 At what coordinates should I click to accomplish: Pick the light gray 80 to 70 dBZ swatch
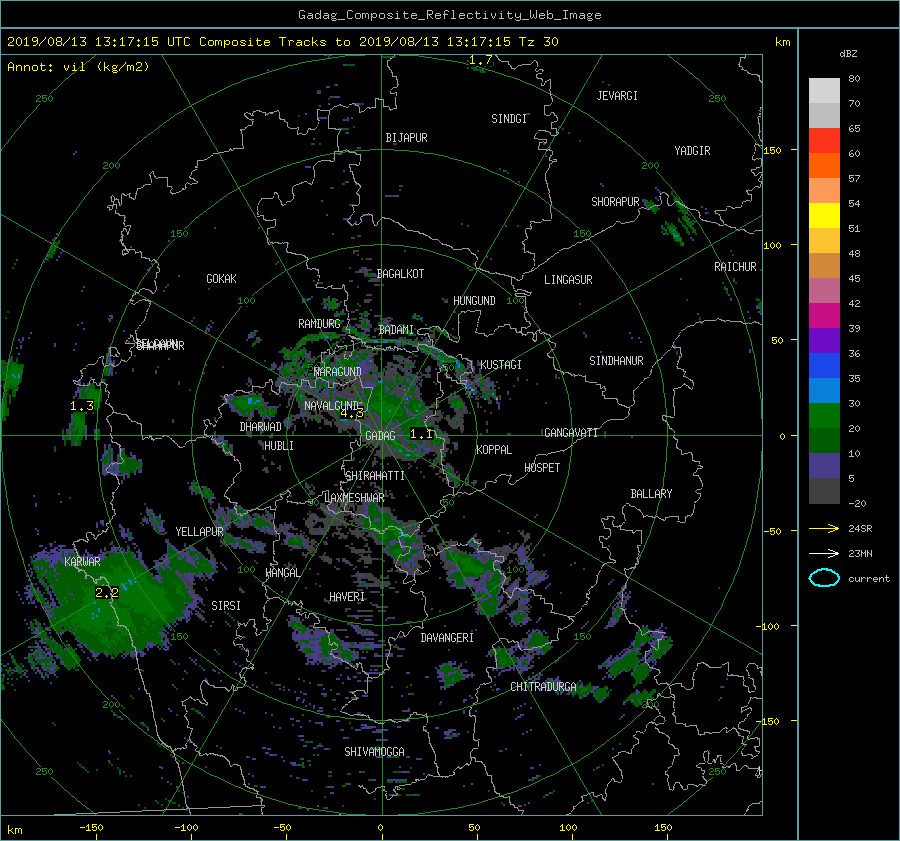(x=824, y=90)
